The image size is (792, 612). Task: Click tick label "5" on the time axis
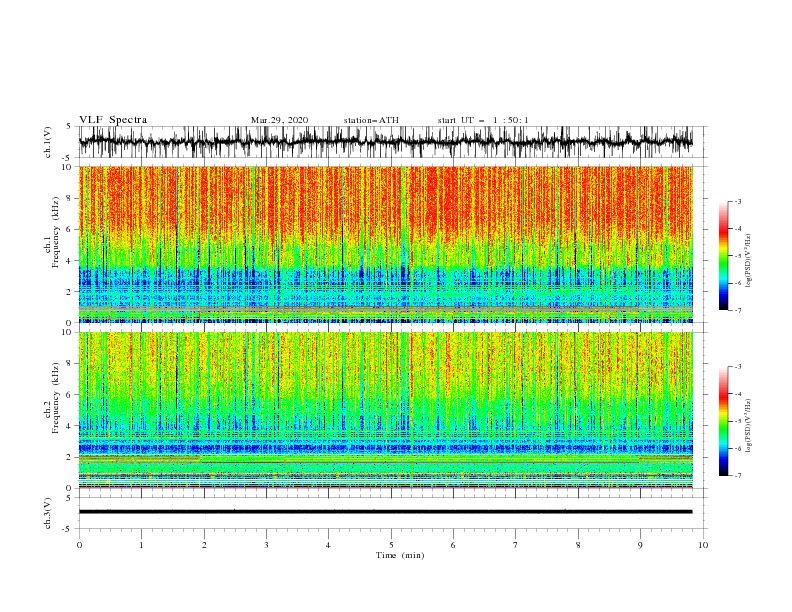tap(391, 545)
